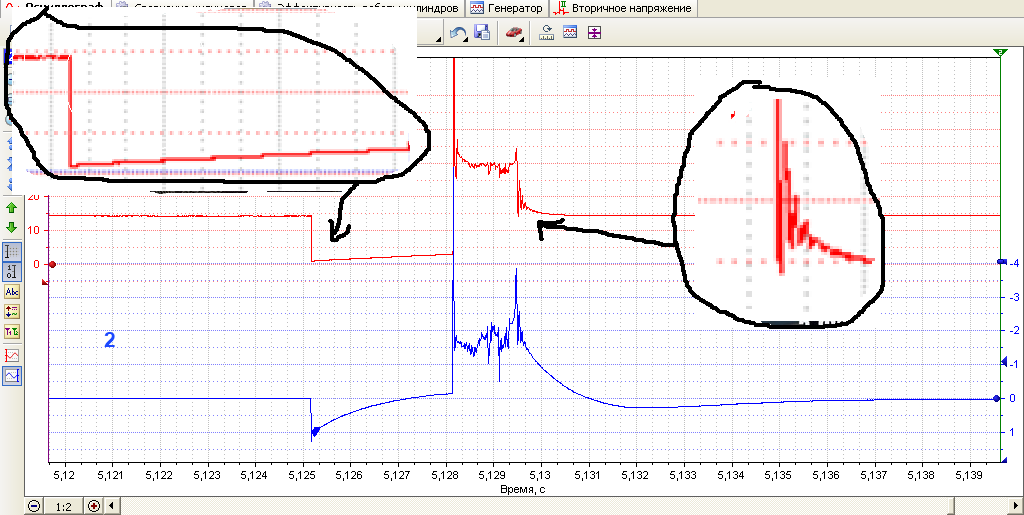The width and height of the screenshot is (1024, 515).
Task: Click the red-blue arrows channel button
Action: coord(12,311)
